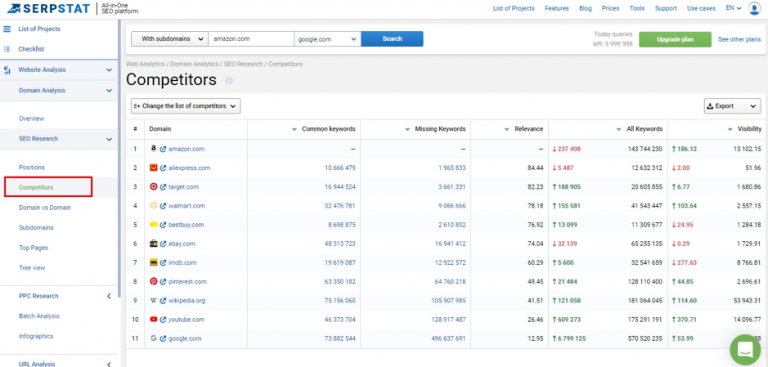This screenshot has height=367, width=768.
Task: Click the target.com bullseye favicon
Action: point(153,187)
